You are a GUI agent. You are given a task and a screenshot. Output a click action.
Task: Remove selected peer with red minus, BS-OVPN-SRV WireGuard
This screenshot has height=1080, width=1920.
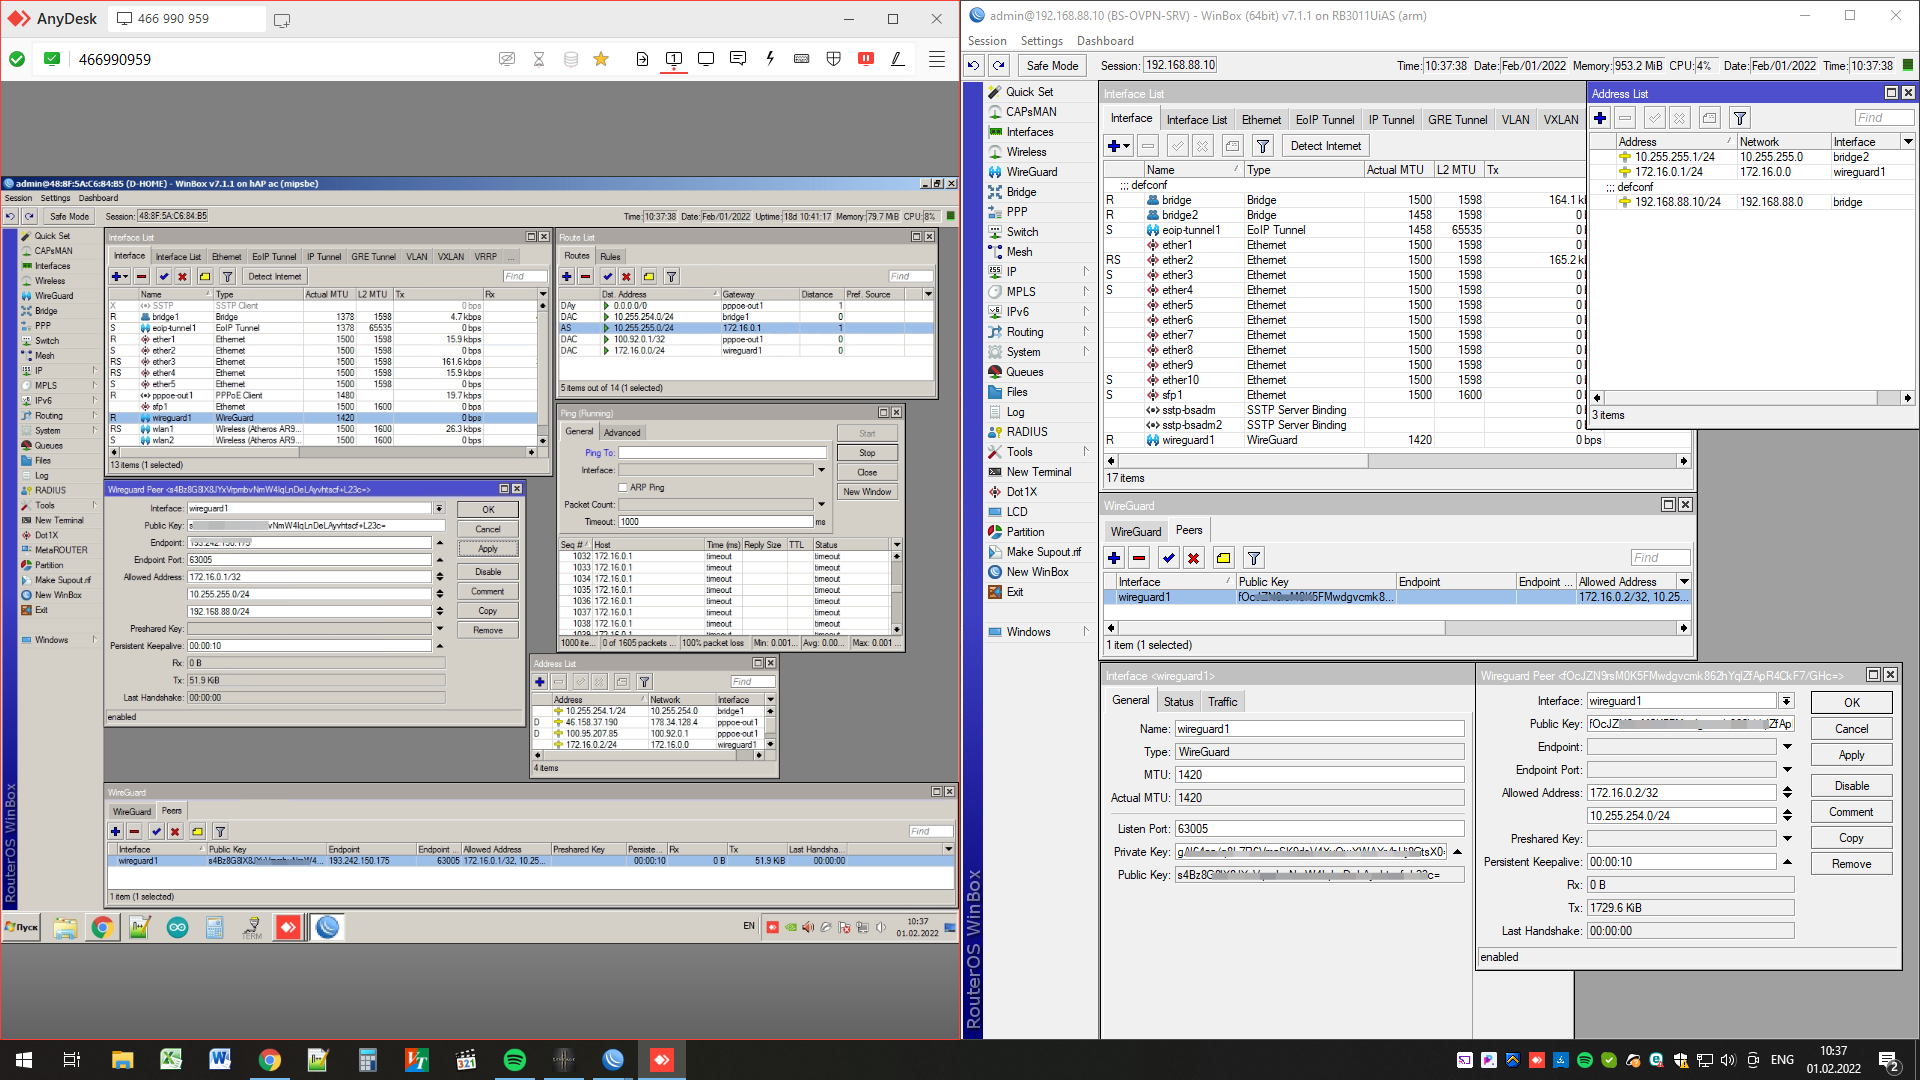point(1139,558)
